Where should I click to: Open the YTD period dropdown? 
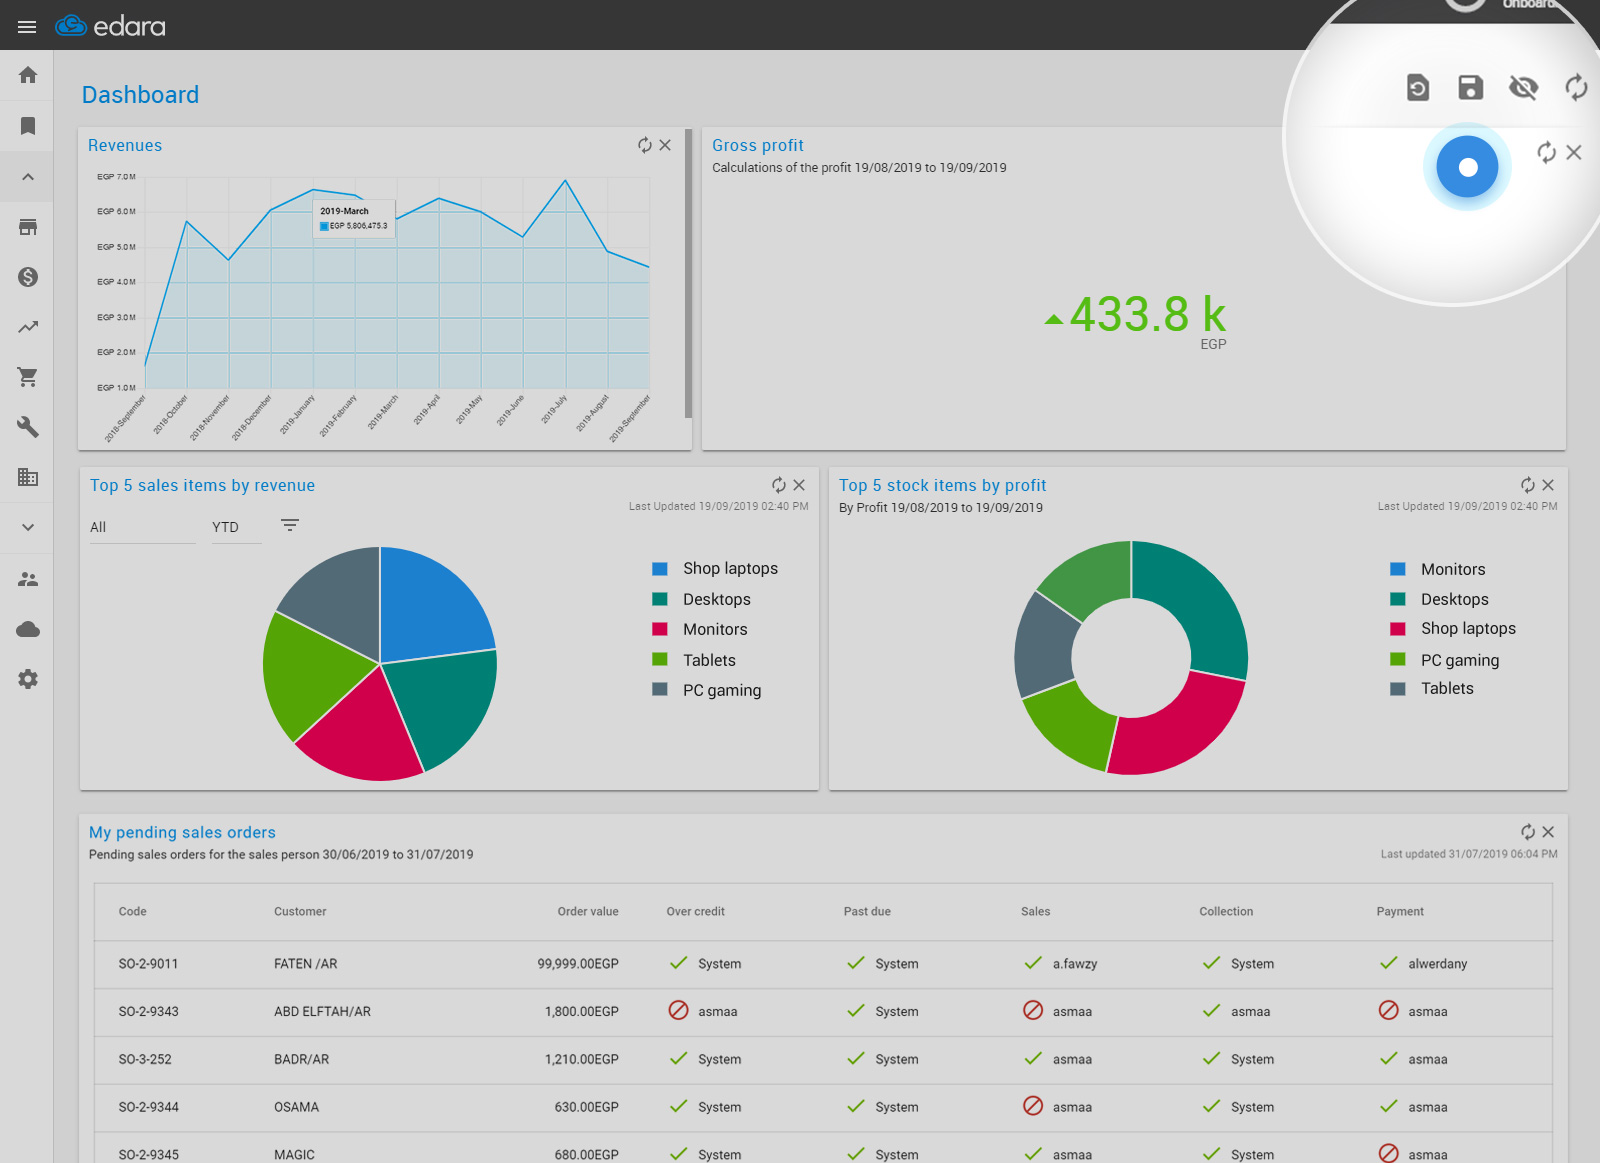235,527
